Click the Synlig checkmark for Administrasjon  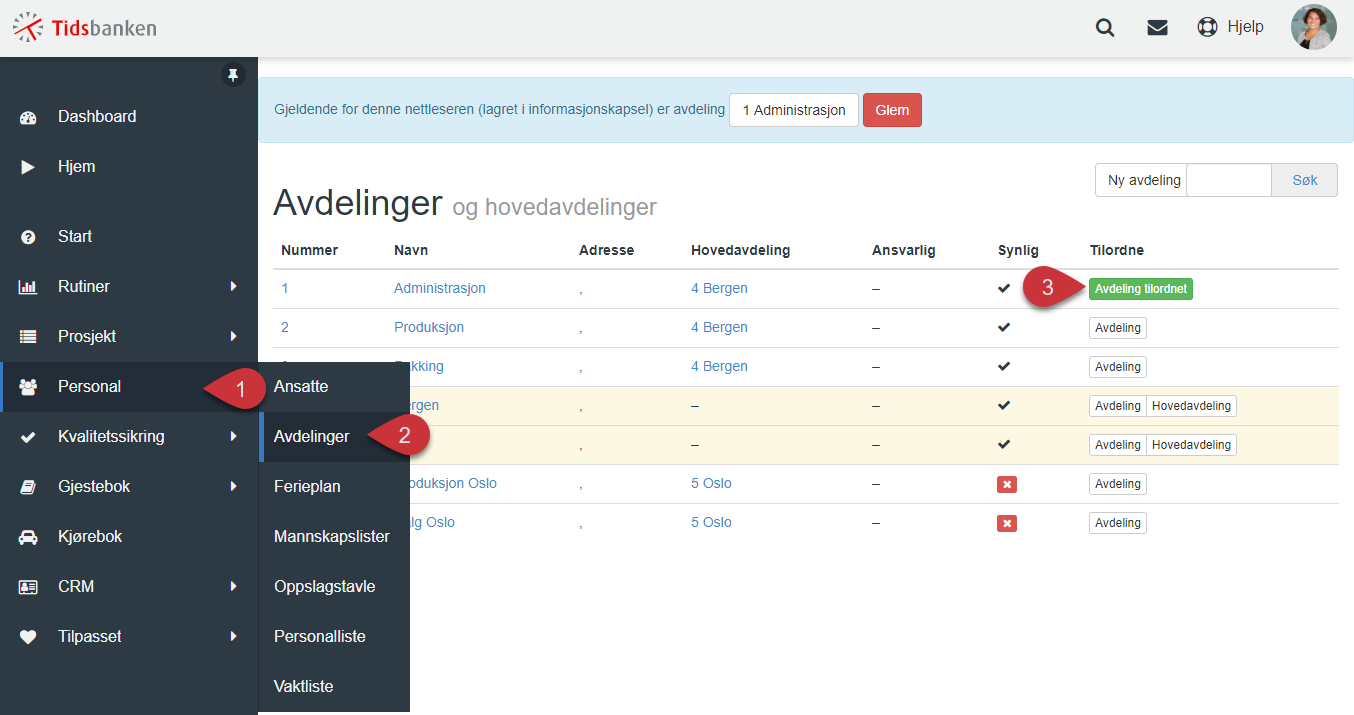pos(1004,288)
